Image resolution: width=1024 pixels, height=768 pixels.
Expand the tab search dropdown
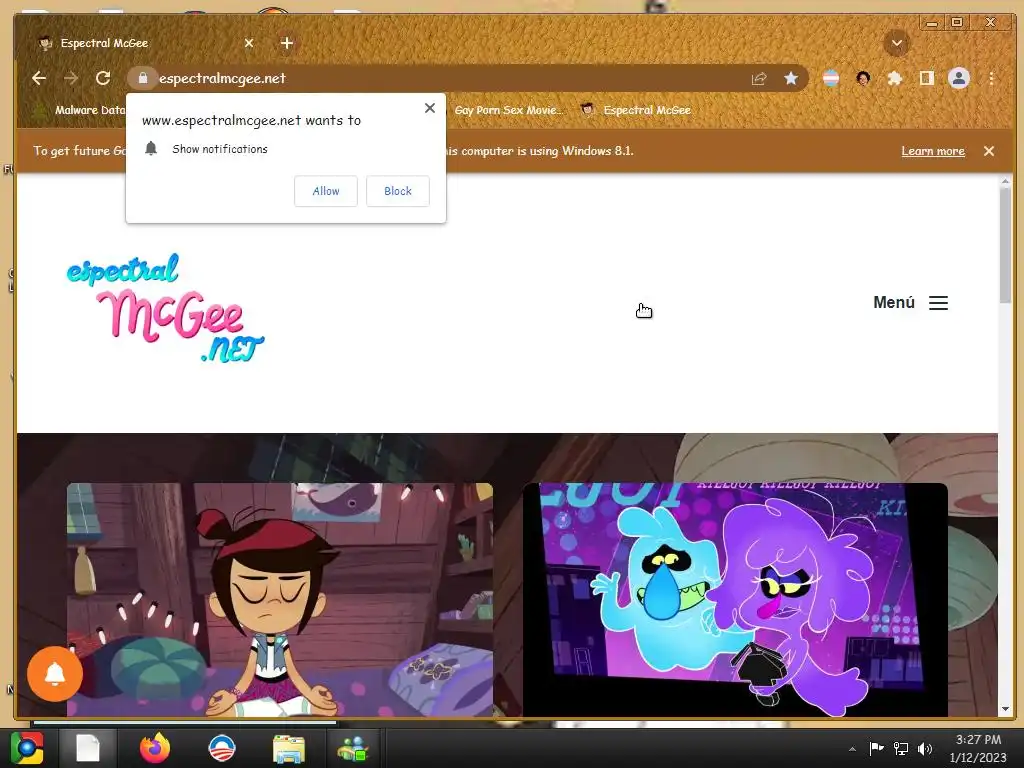(897, 43)
